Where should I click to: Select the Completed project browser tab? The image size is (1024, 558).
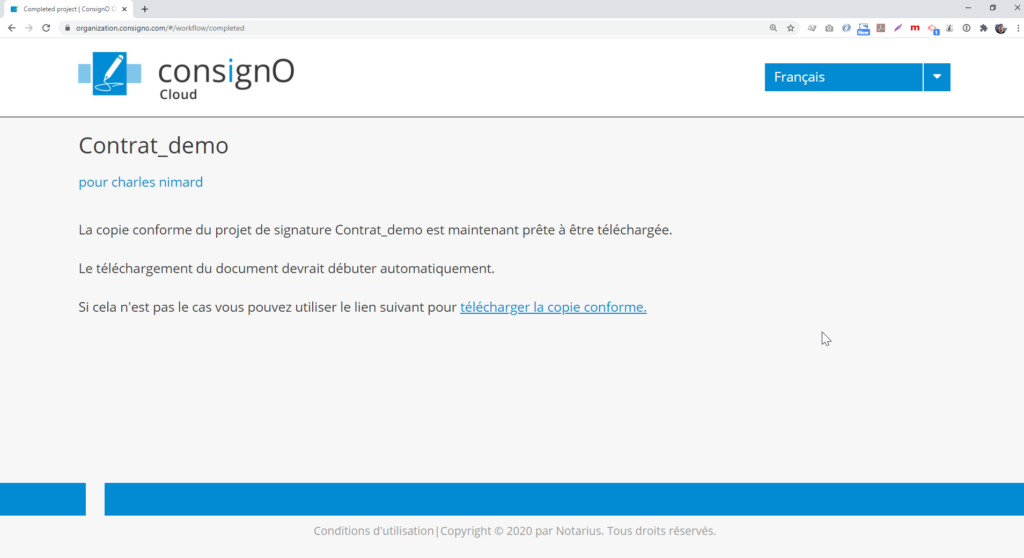(x=66, y=9)
